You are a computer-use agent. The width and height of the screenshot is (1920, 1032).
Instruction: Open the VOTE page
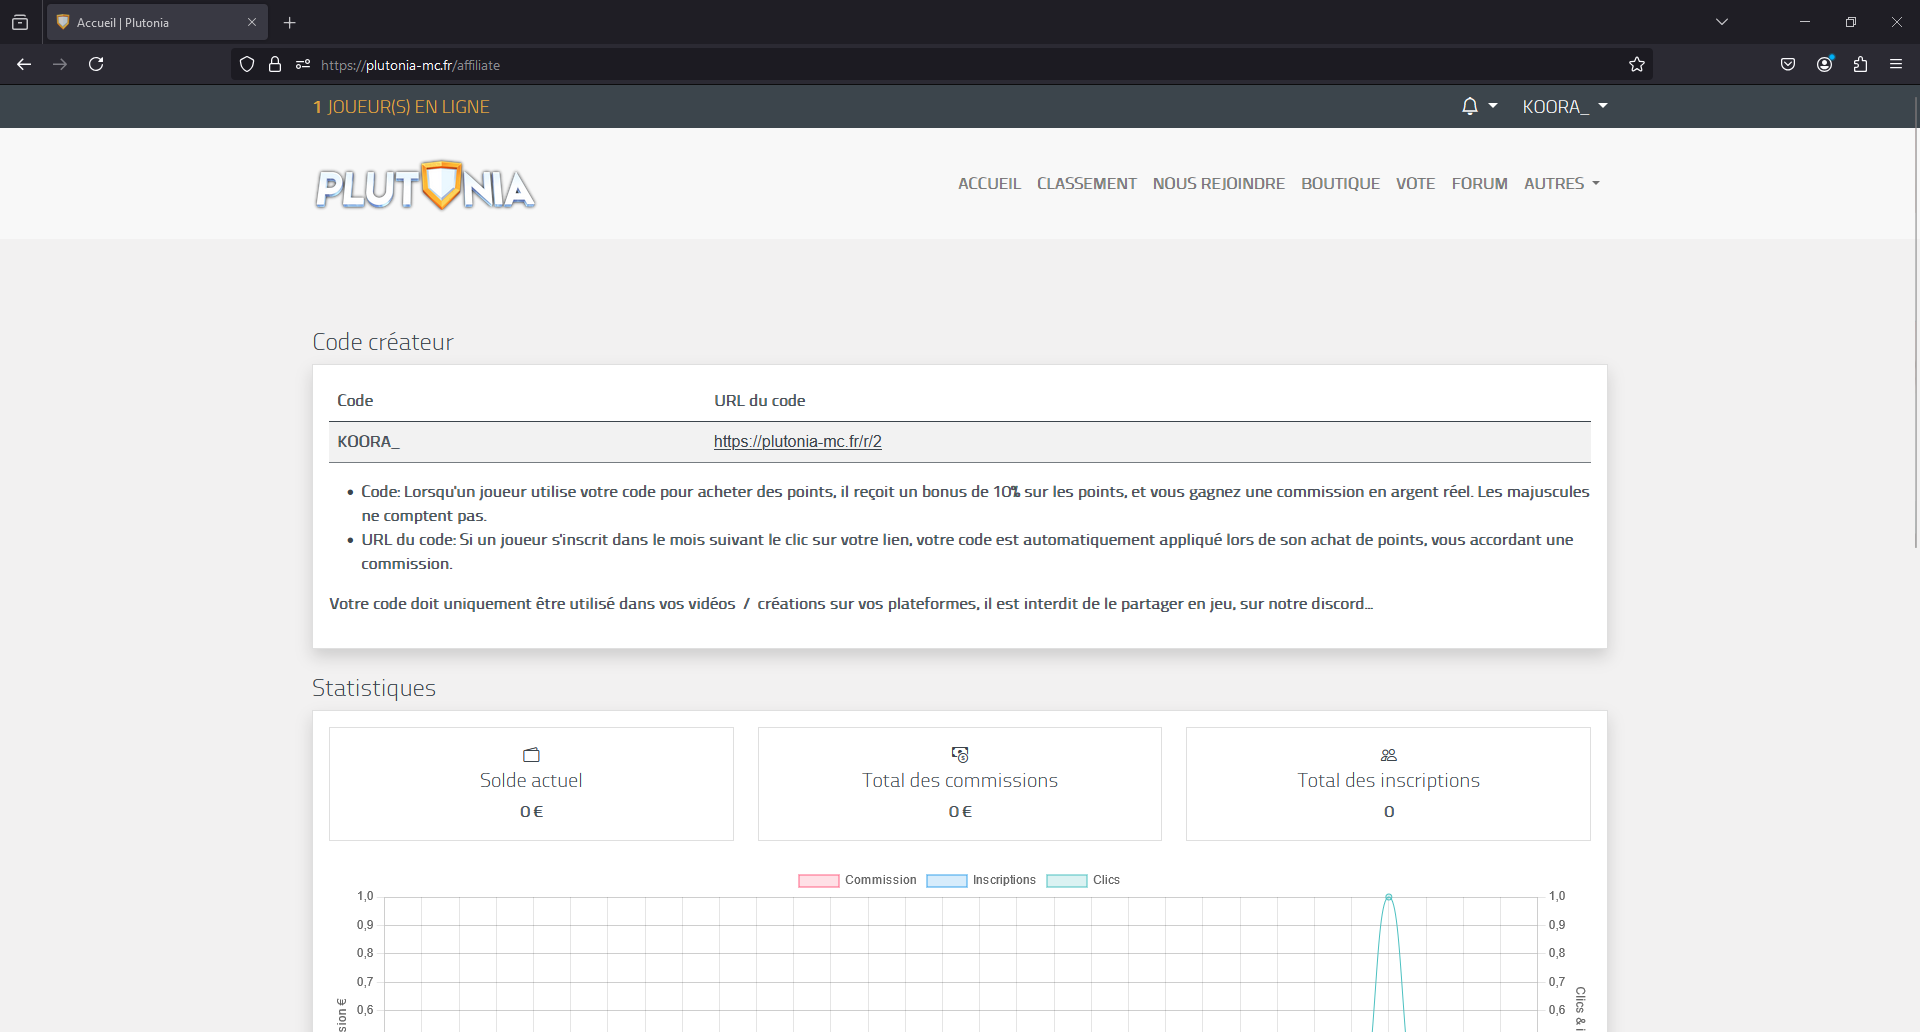tap(1415, 183)
